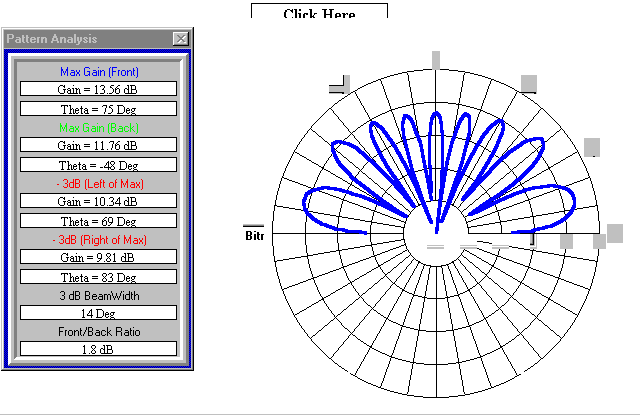Viewport: 641px width, 415px height.
Task: Select the 'Theta = 69 Deg' field
Action: coord(99,221)
